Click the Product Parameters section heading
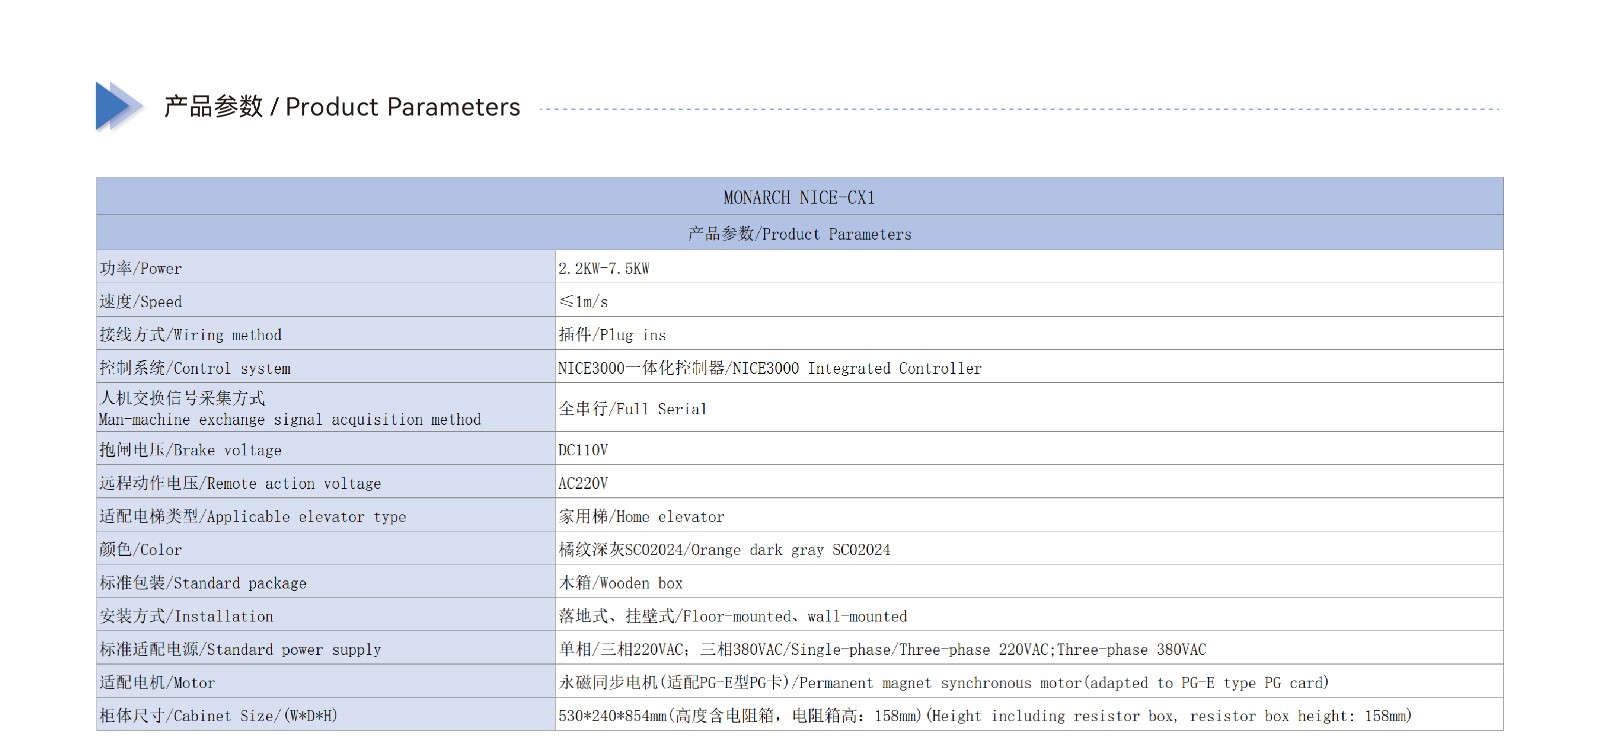This screenshot has width=1600, height=753. tap(342, 107)
